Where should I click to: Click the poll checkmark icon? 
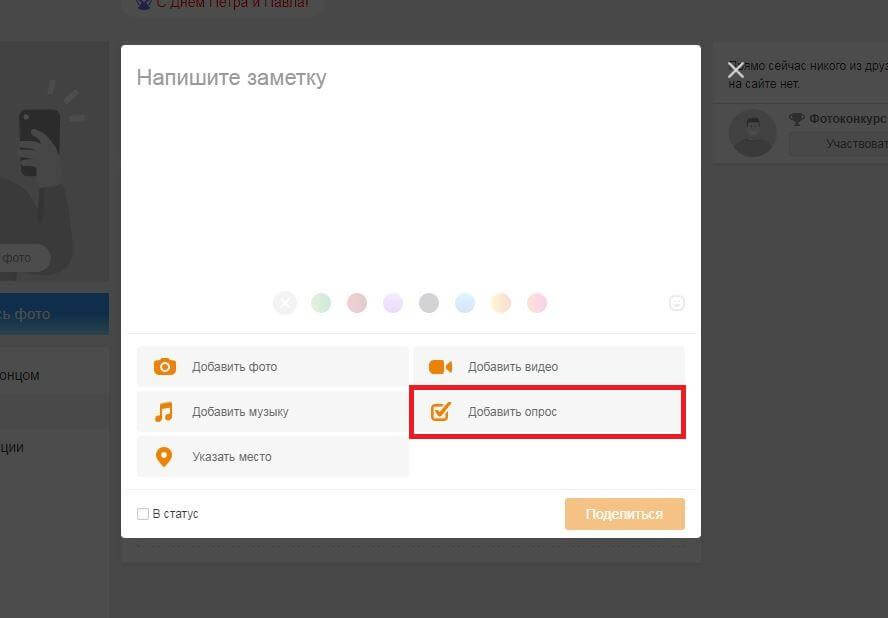[x=440, y=412]
